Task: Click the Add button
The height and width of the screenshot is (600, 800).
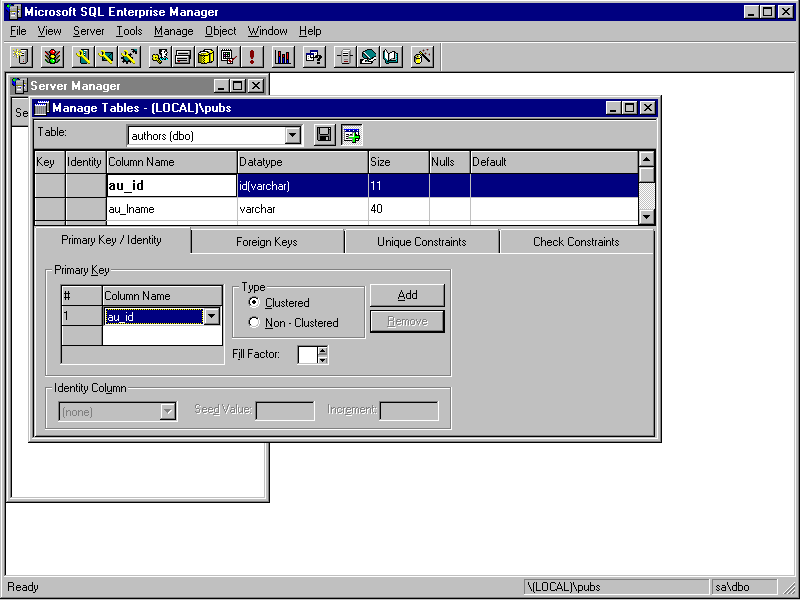Action: (x=407, y=295)
